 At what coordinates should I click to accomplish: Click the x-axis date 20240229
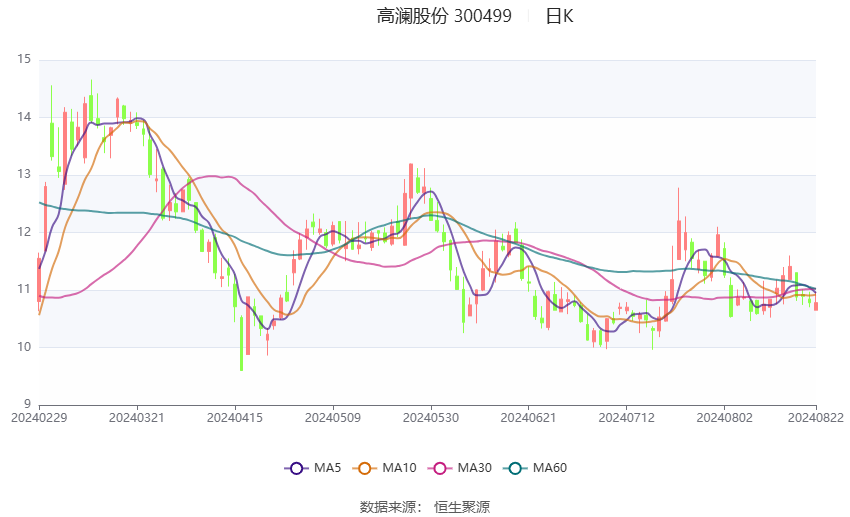[x=39, y=418]
